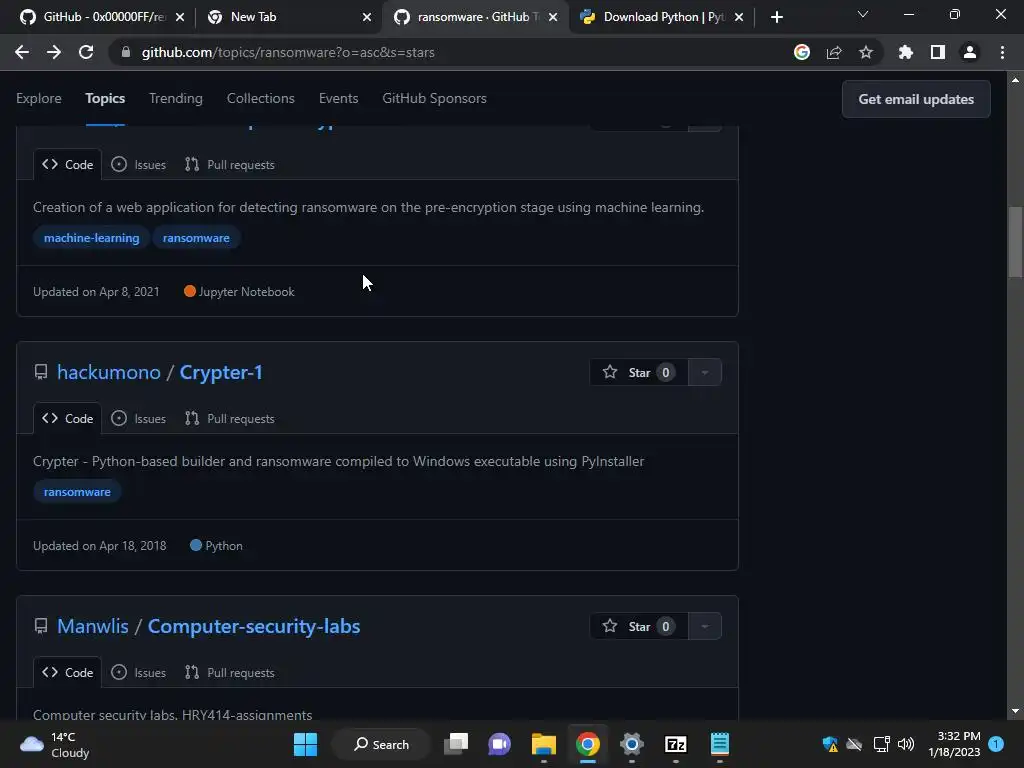
Task: Open Issues of the machine-learning ransomware repository
Action: tap(138, 165)
